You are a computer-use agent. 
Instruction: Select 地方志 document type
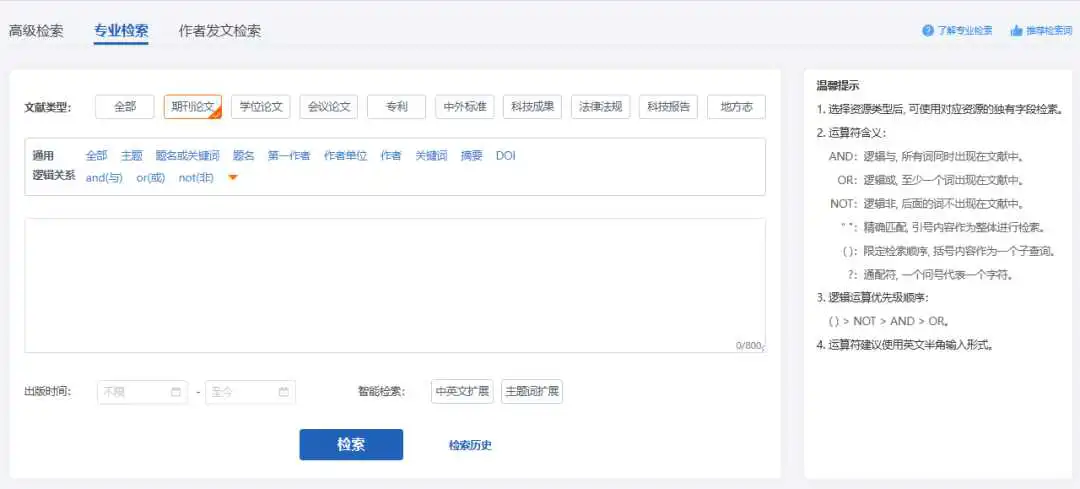[736, 107]
